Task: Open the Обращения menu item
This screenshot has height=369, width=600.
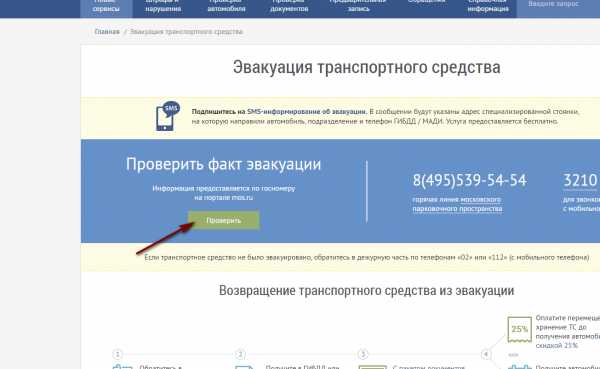Action: coord(426,2)
